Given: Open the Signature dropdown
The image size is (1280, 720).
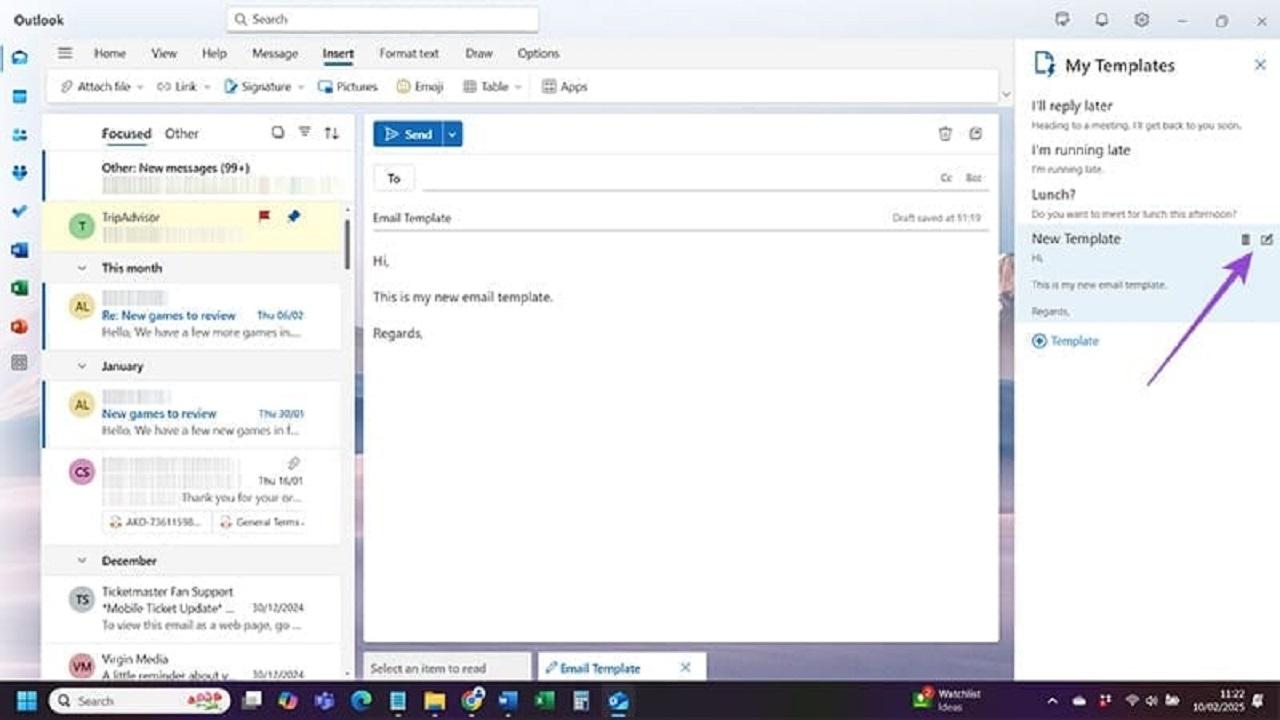Looking at the screenshot, I should [x=264, y=87].
